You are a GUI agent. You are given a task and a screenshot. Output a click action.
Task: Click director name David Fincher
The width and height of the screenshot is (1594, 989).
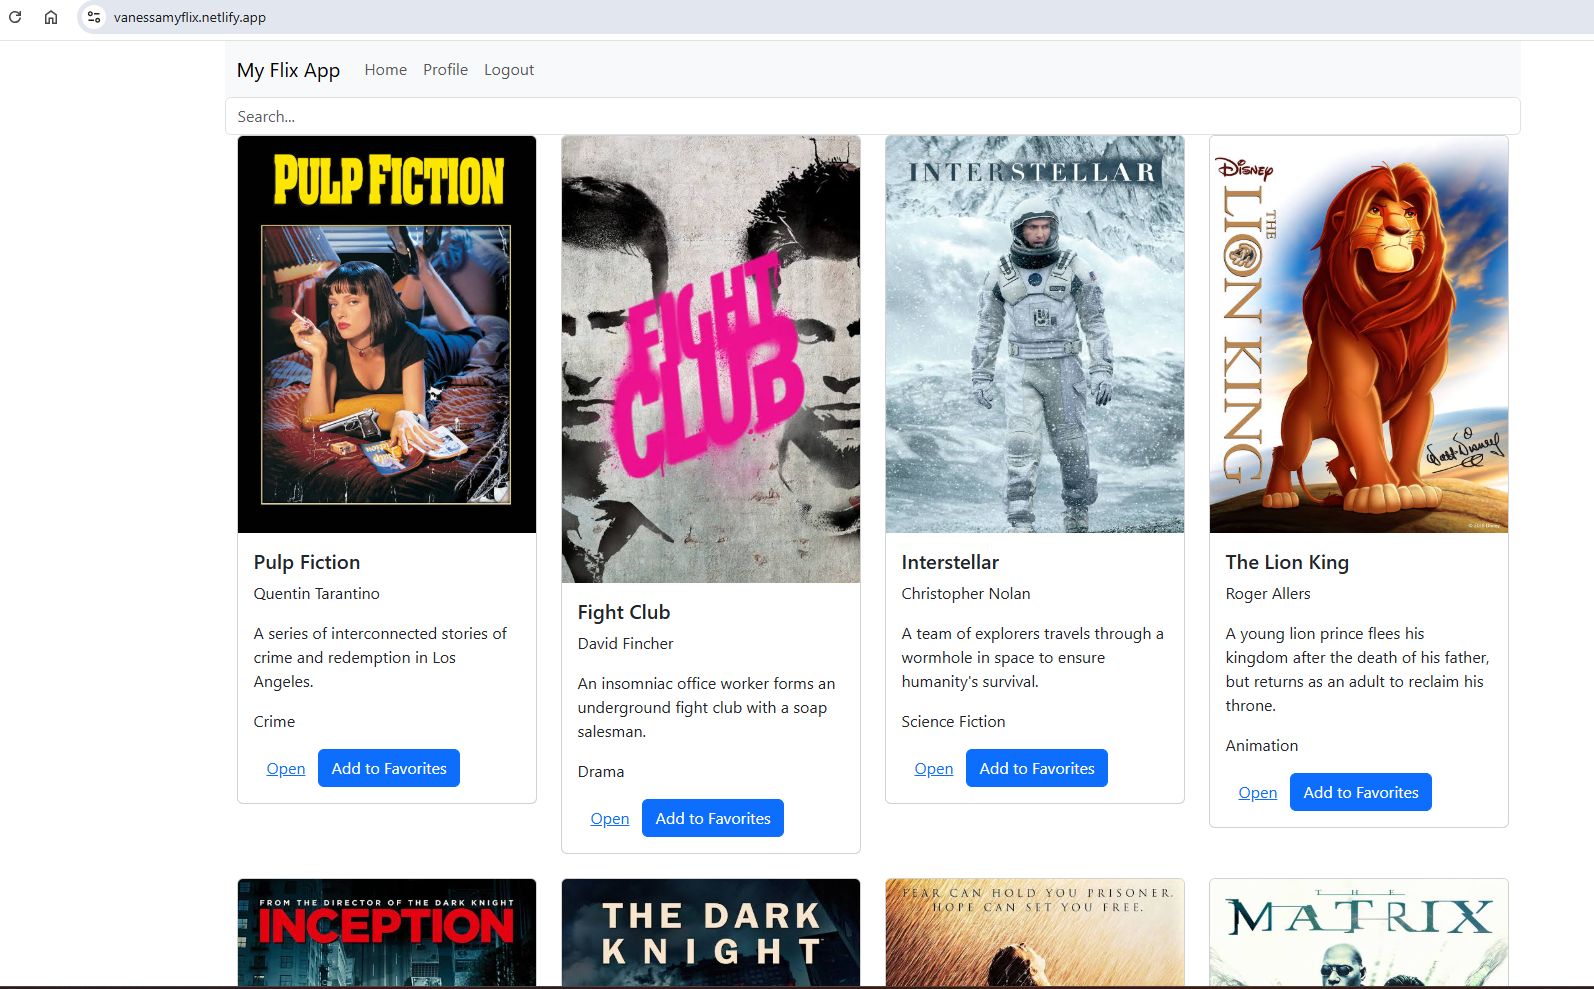click(626, 643)
